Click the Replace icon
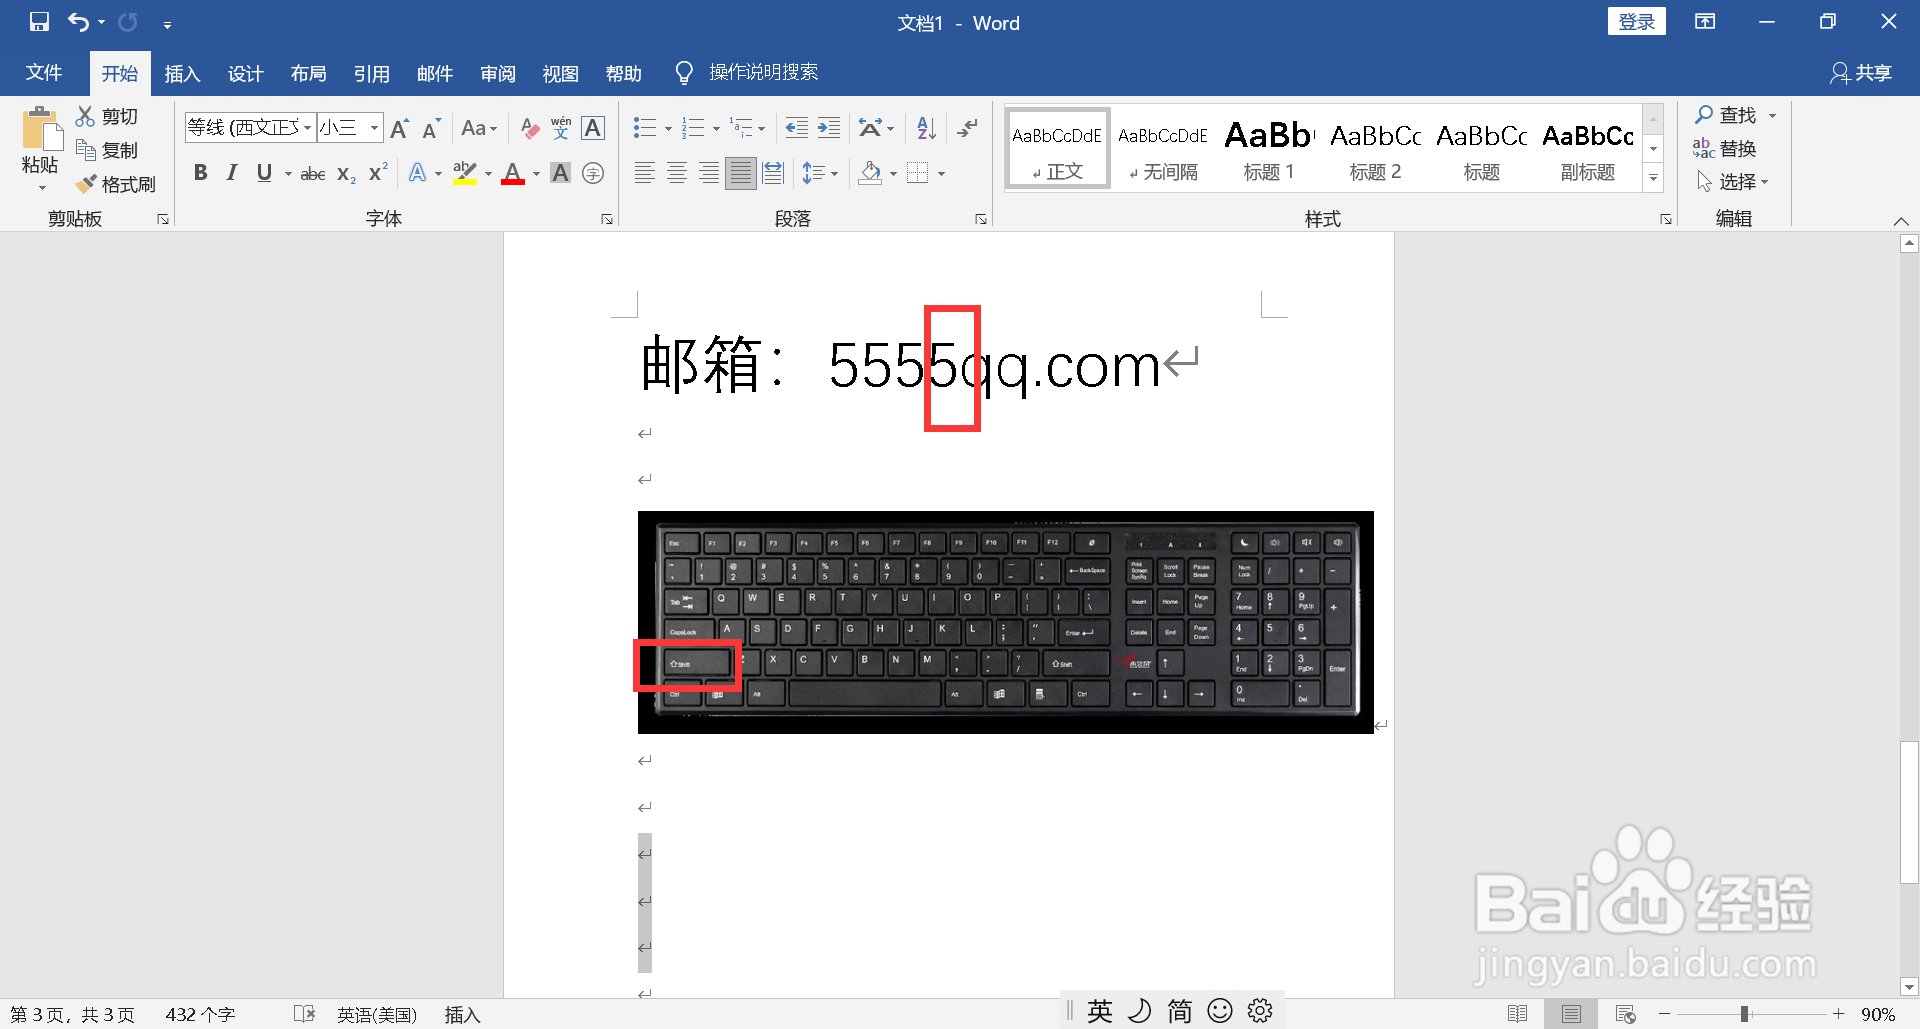1920x1029 pixels. pyautogui.click(x=1704, y=148)
